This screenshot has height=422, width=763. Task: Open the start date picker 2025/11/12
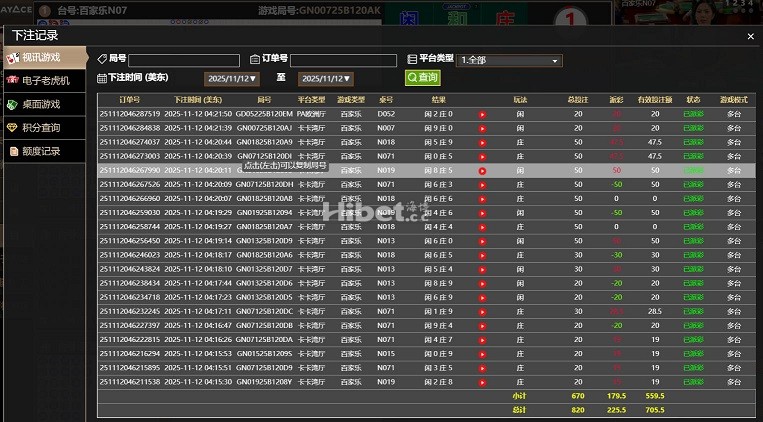click(231, 78)
